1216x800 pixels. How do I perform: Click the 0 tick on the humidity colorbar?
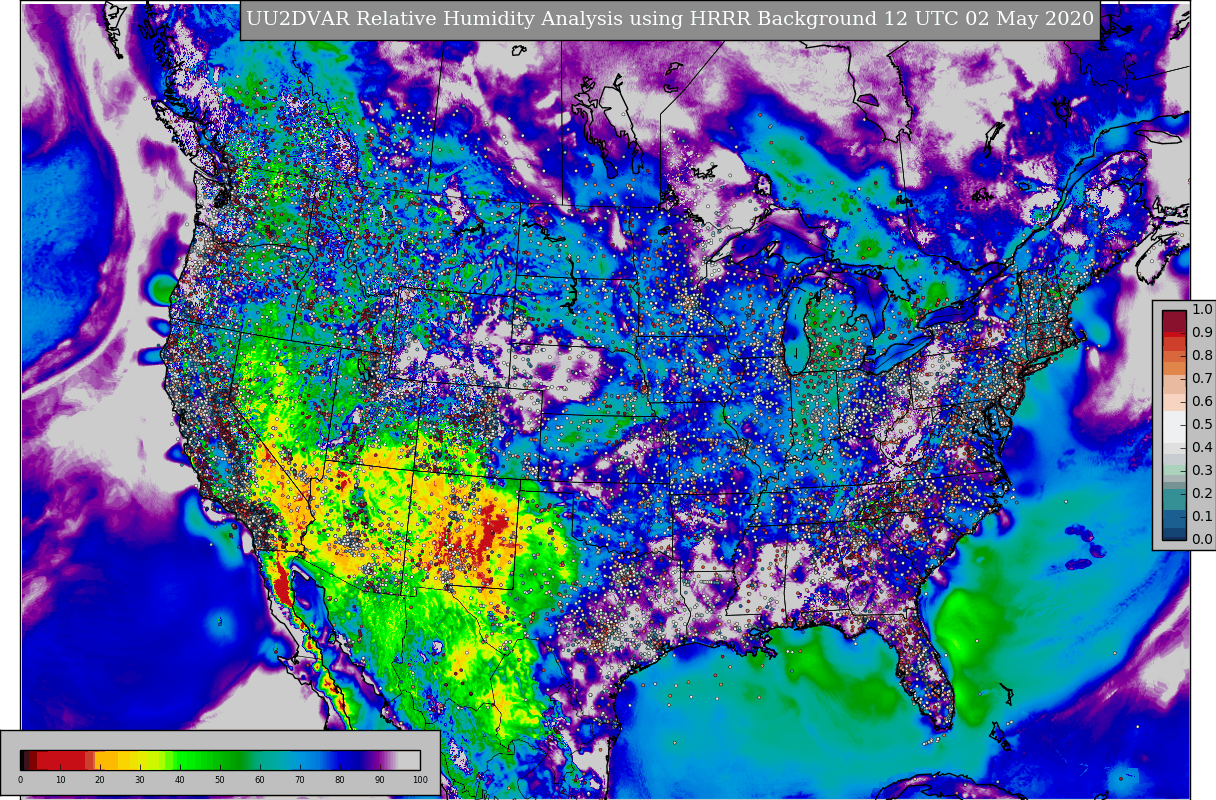[x=20, y=780]
